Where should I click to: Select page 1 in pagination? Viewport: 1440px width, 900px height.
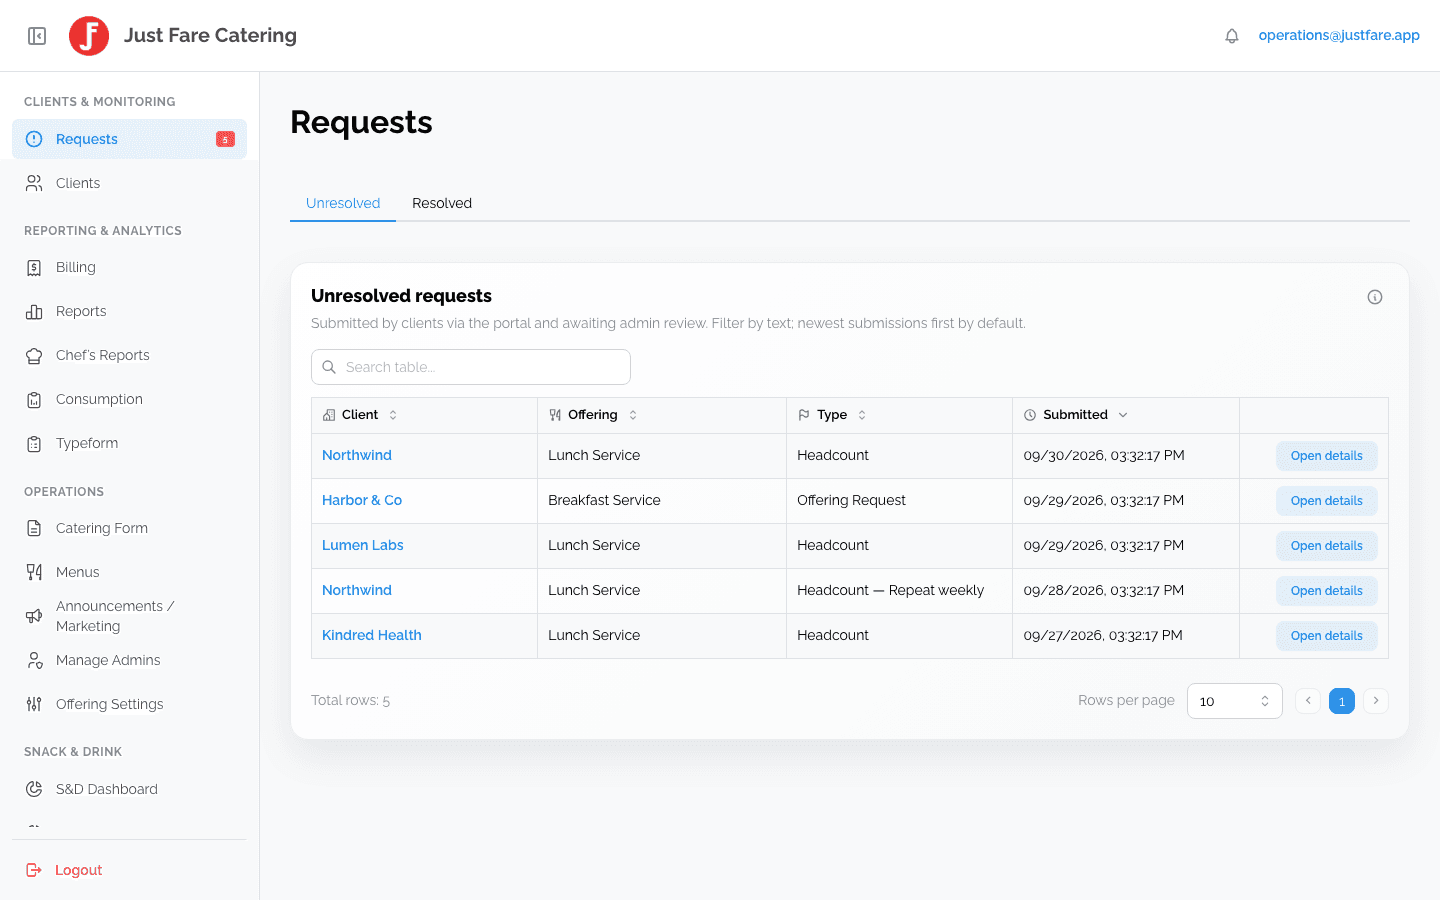point(1342,701)
